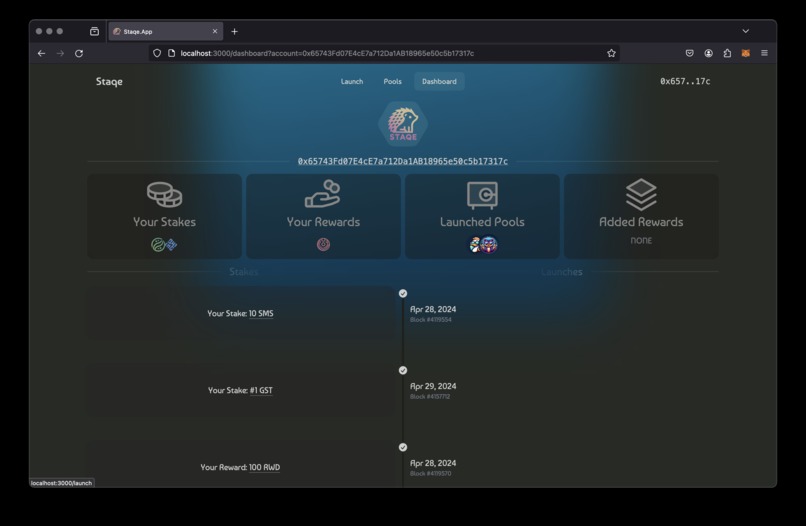The image size is (806, 526).
Task: Click the timeline check for 10 SMS stake
Action: [403, 294]
